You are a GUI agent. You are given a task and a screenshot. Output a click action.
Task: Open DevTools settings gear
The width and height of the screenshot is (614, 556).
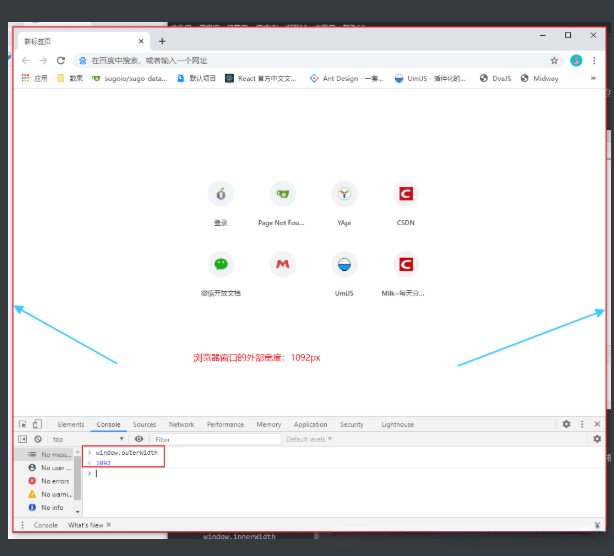566,424
